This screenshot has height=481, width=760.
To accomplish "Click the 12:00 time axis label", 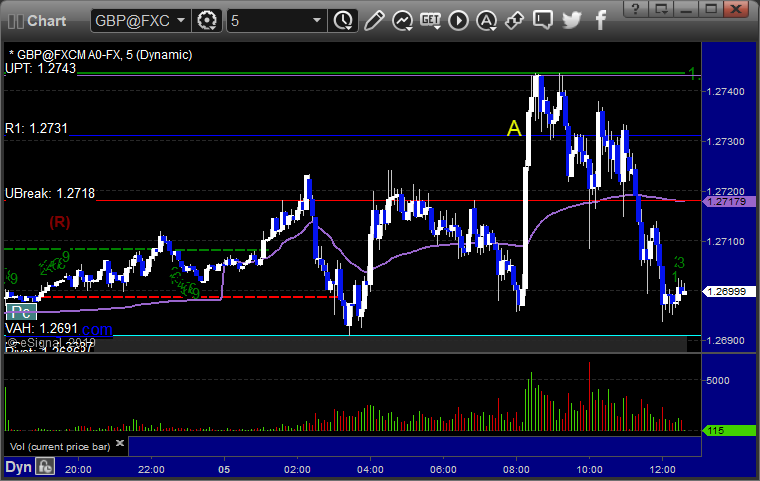I will point(662,469).
